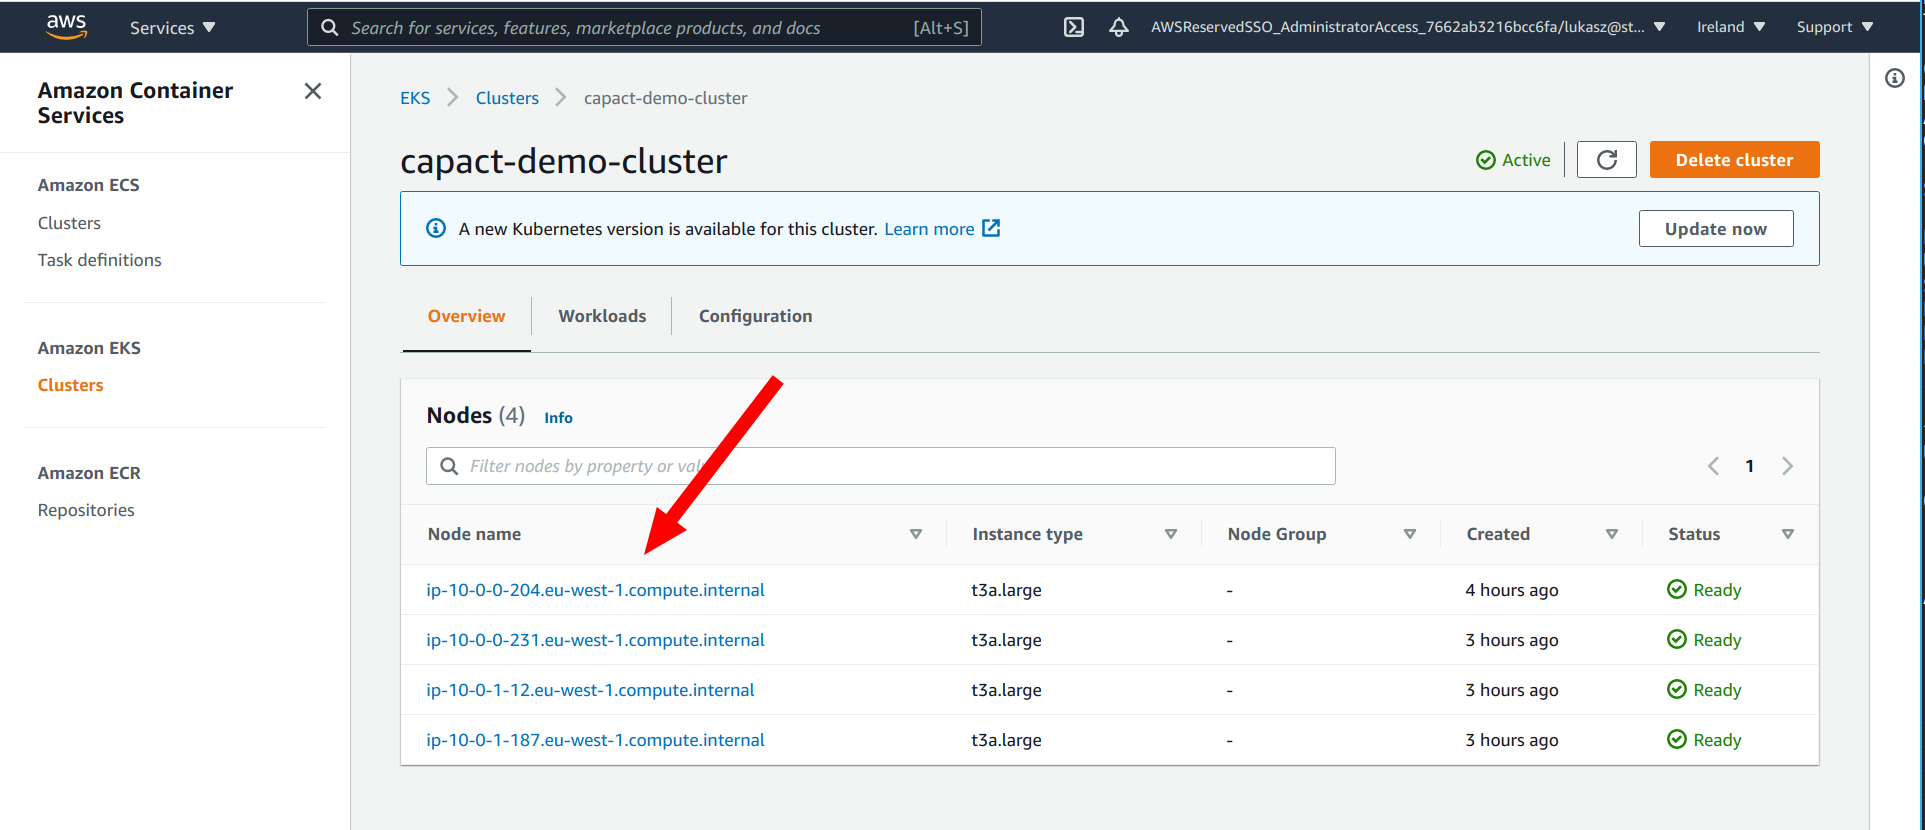
Task: Click the Delete cluster button
Action: coord(1734,160)
